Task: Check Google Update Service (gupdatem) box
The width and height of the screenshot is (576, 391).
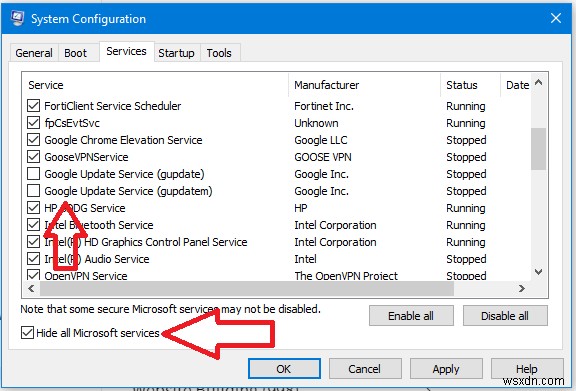Action: tap(33, 191)
